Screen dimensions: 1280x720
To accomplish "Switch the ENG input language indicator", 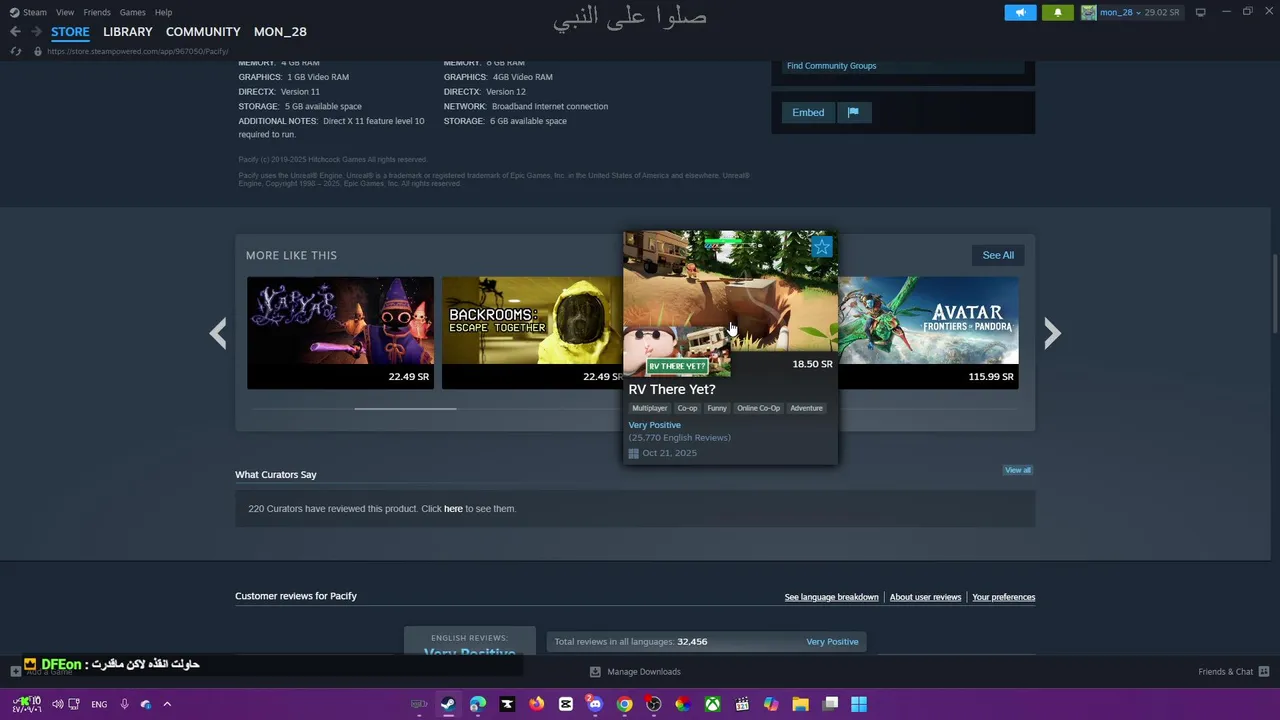I will click(x=99, y=704).
